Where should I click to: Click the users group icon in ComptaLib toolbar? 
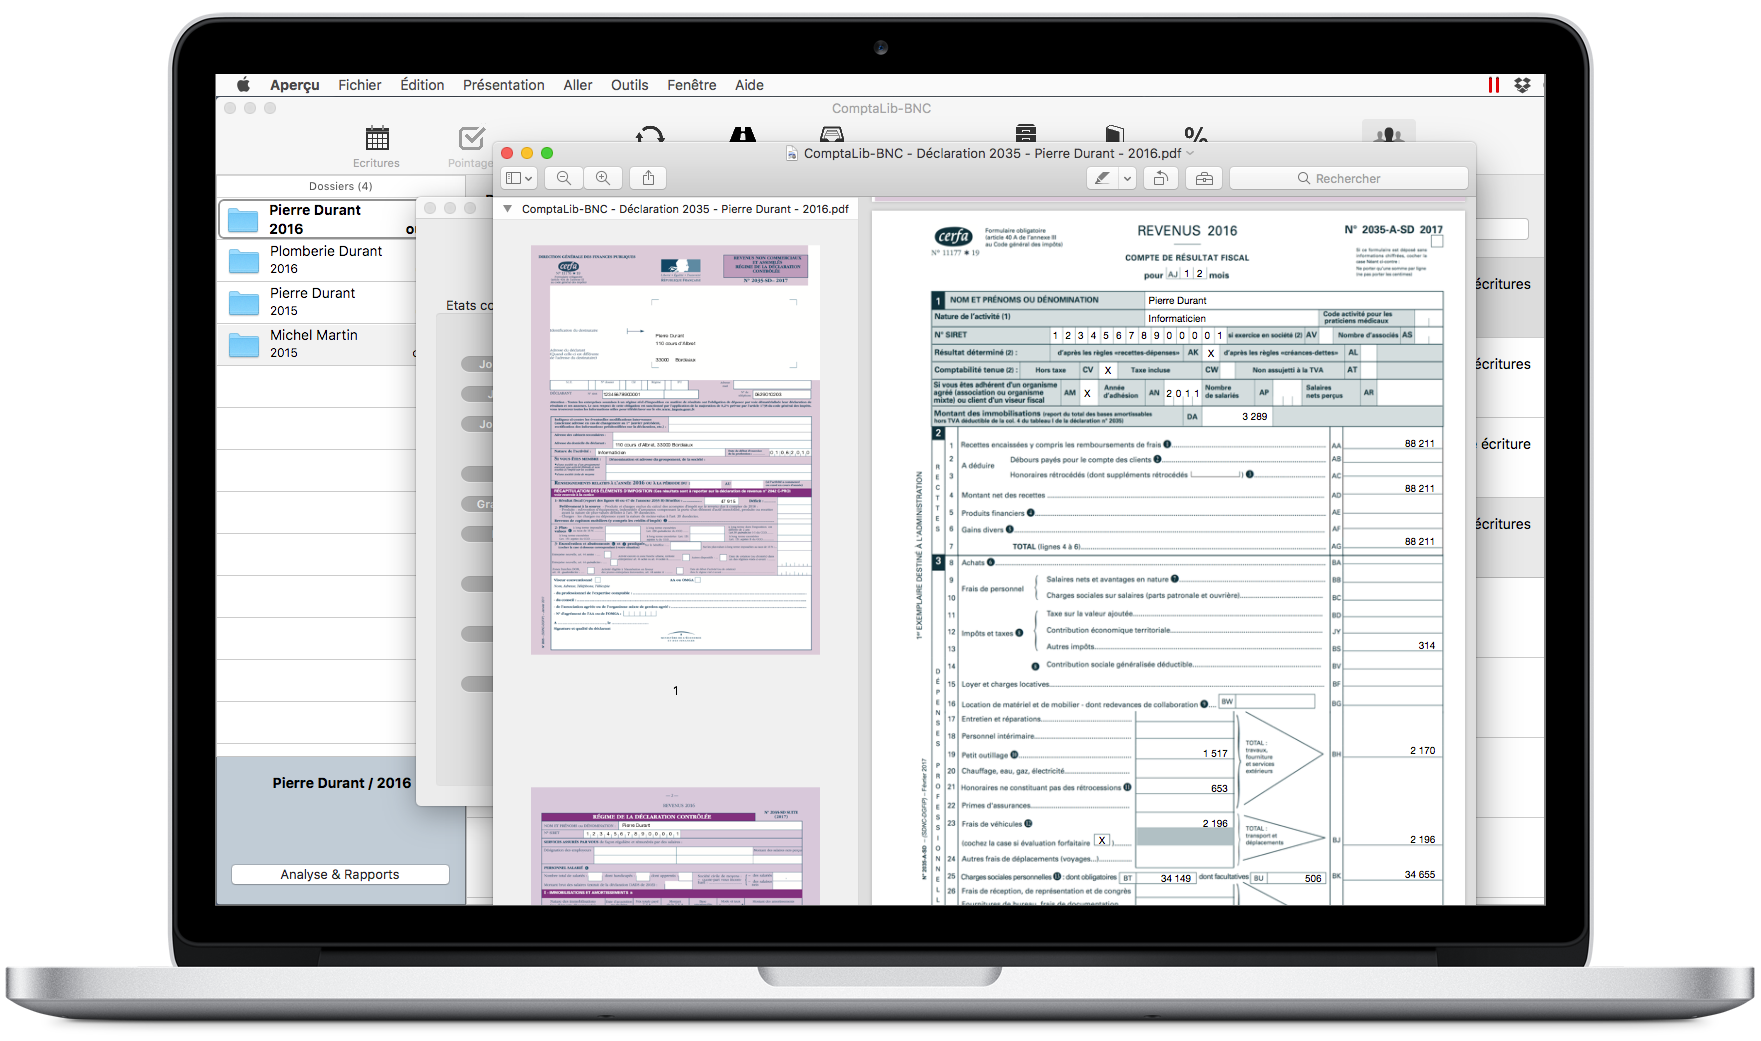[1389, 133]
